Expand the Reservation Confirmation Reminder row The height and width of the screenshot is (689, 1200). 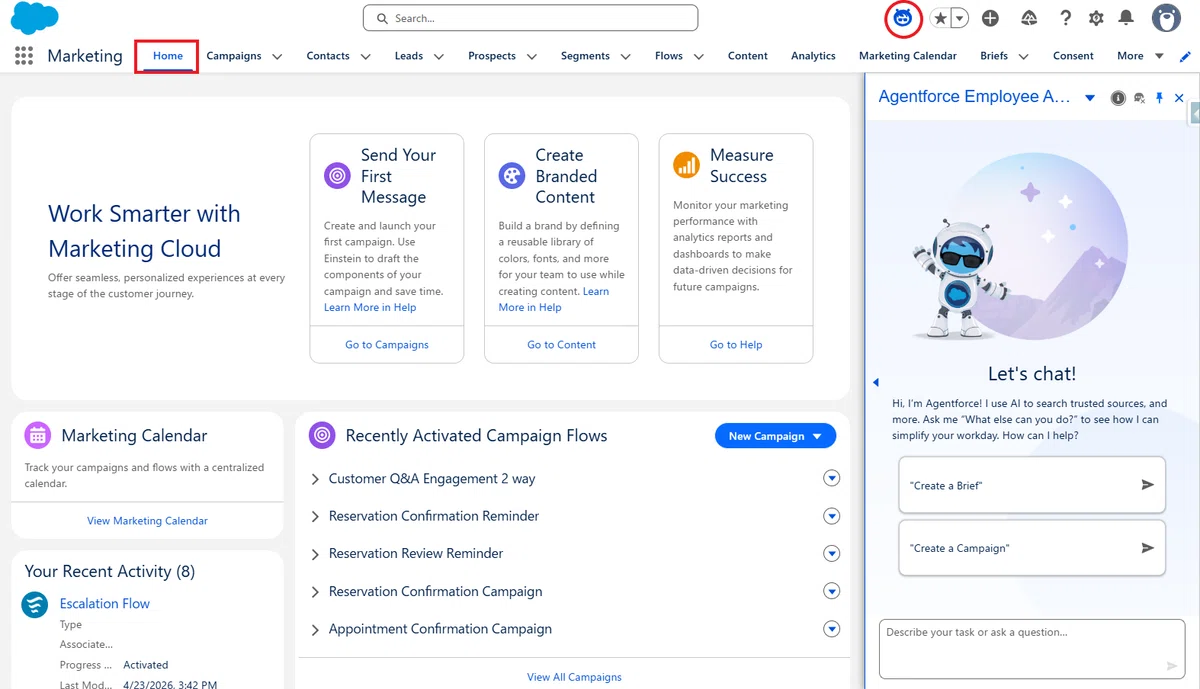point(315,517)
